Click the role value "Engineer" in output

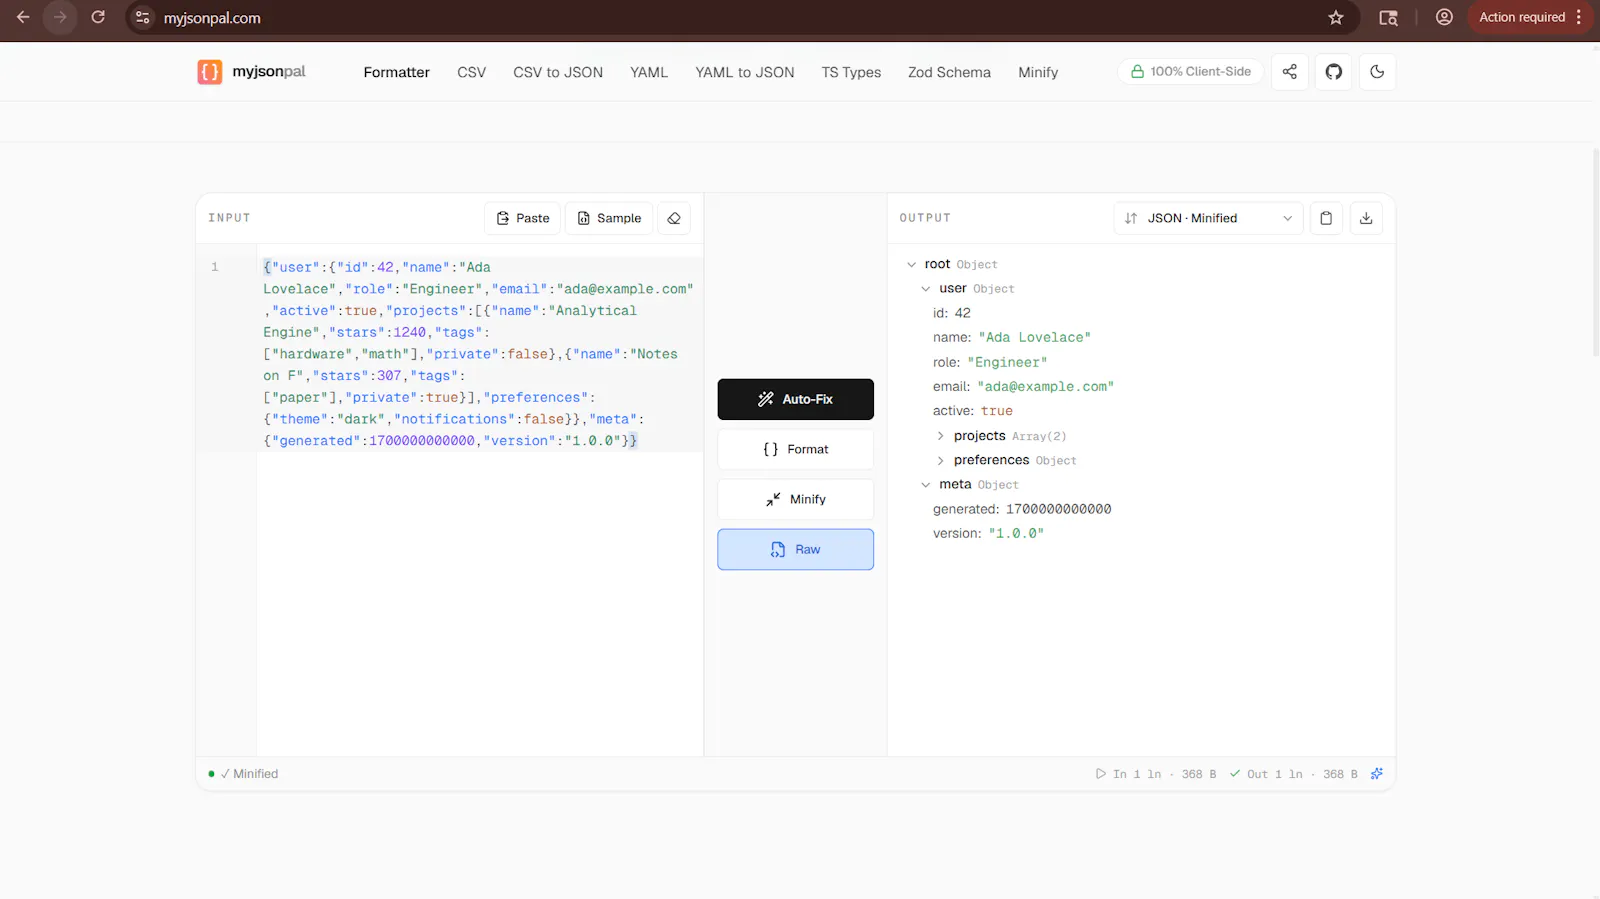coord(1007,362)
